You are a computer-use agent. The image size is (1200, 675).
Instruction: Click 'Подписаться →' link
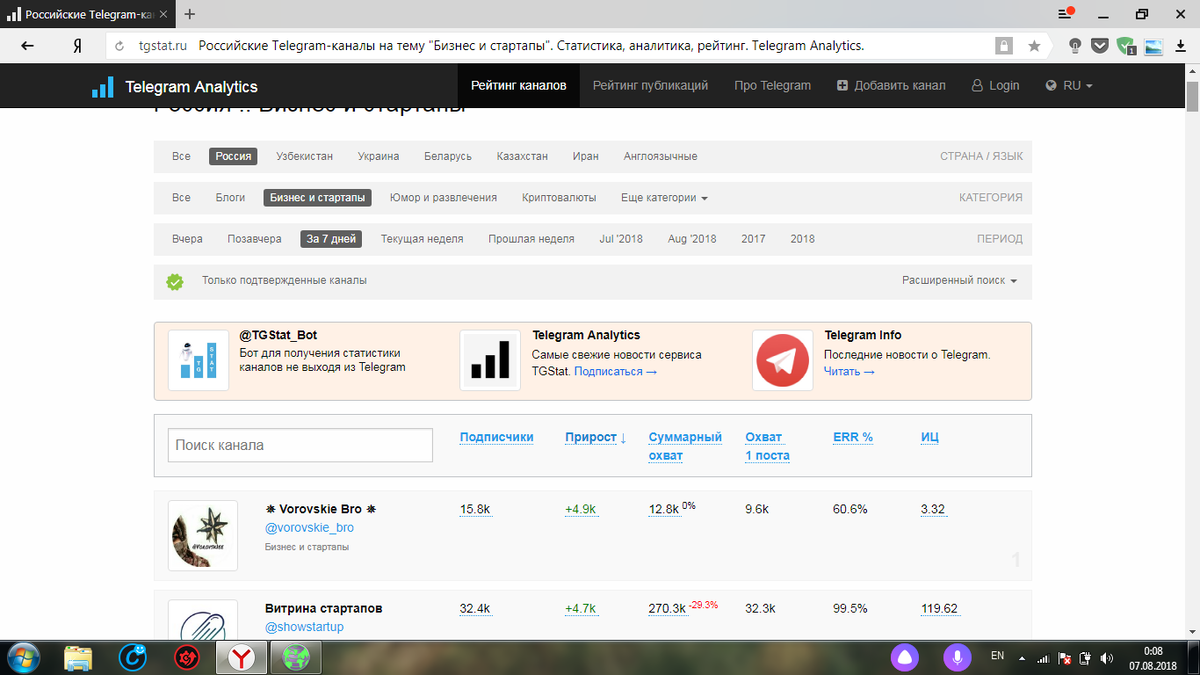[x=616, y=372]
